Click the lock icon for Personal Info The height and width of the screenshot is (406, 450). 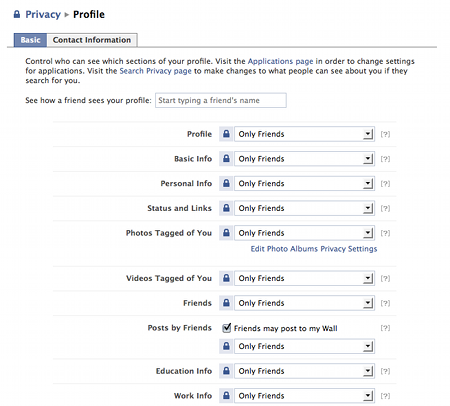[x=226, y=183]
